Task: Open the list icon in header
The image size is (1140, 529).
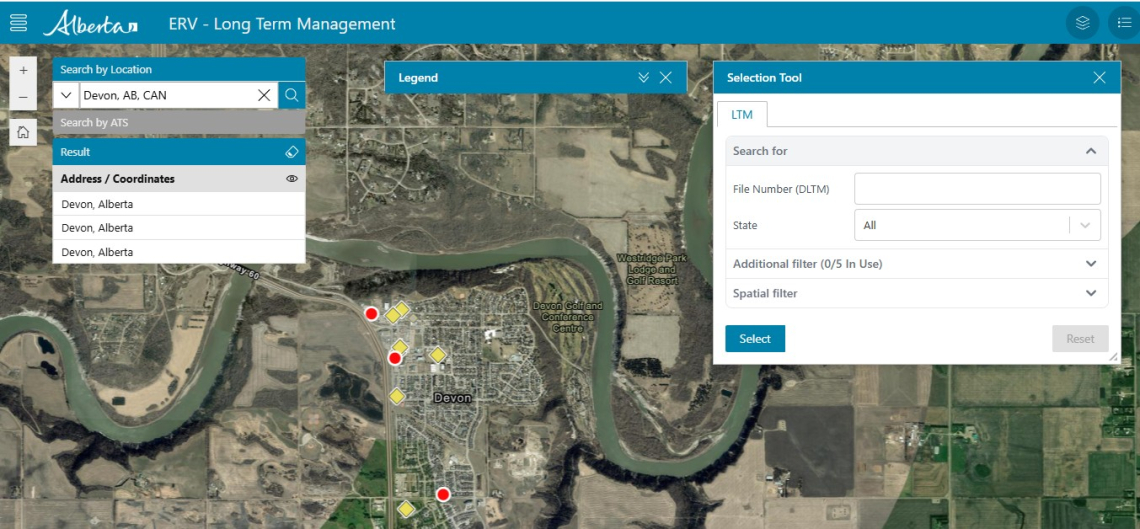Action: tap(1124, 23)
